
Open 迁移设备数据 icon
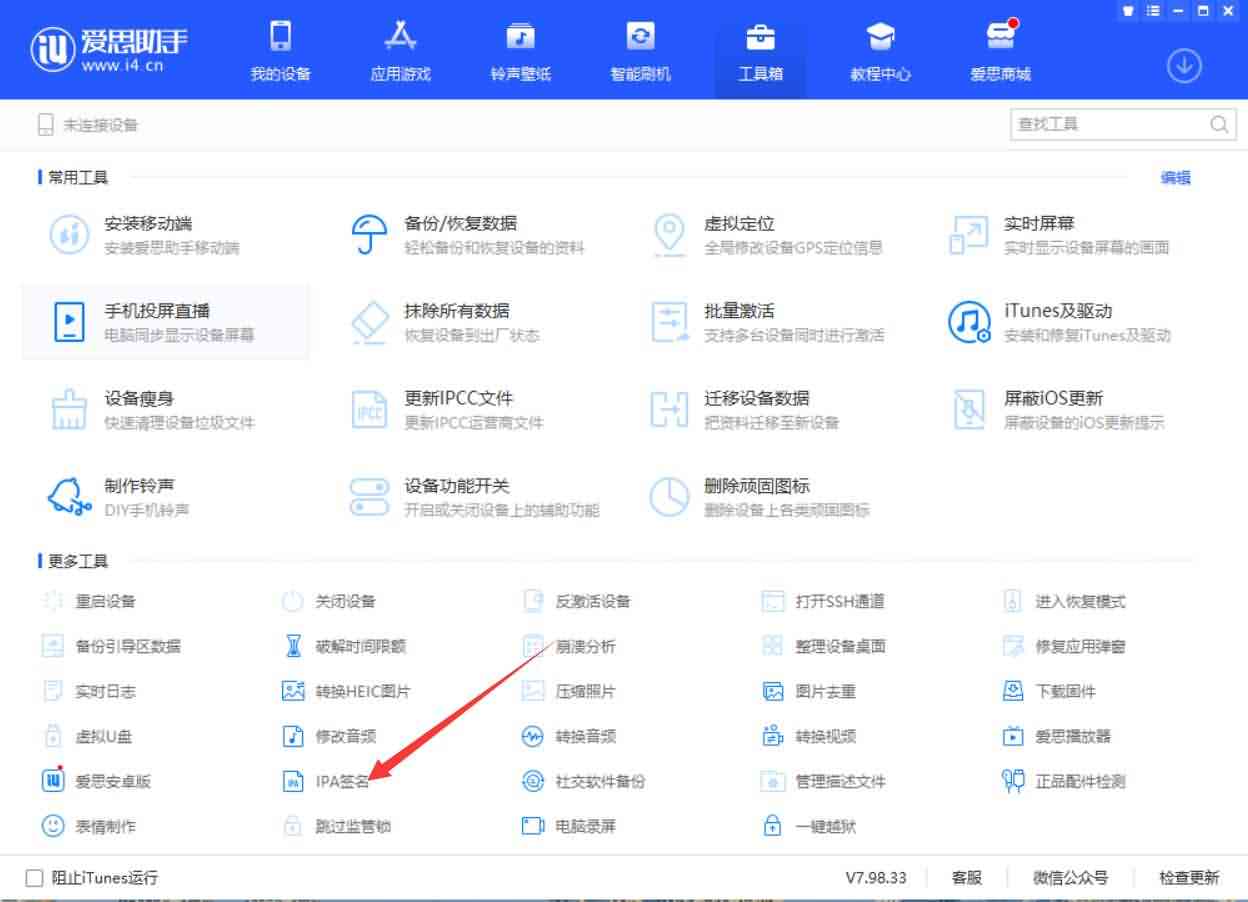coord(669,410)
